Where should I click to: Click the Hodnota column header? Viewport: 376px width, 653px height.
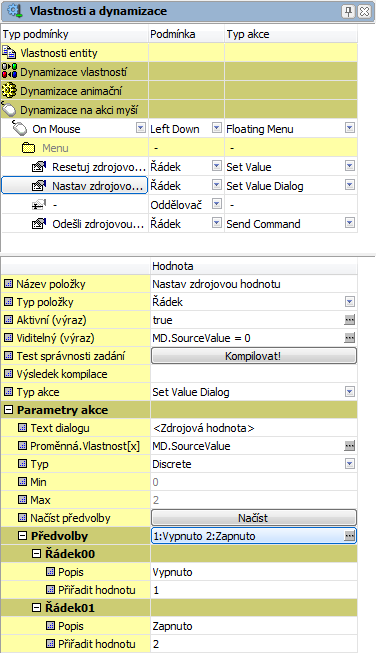[254, 266]
